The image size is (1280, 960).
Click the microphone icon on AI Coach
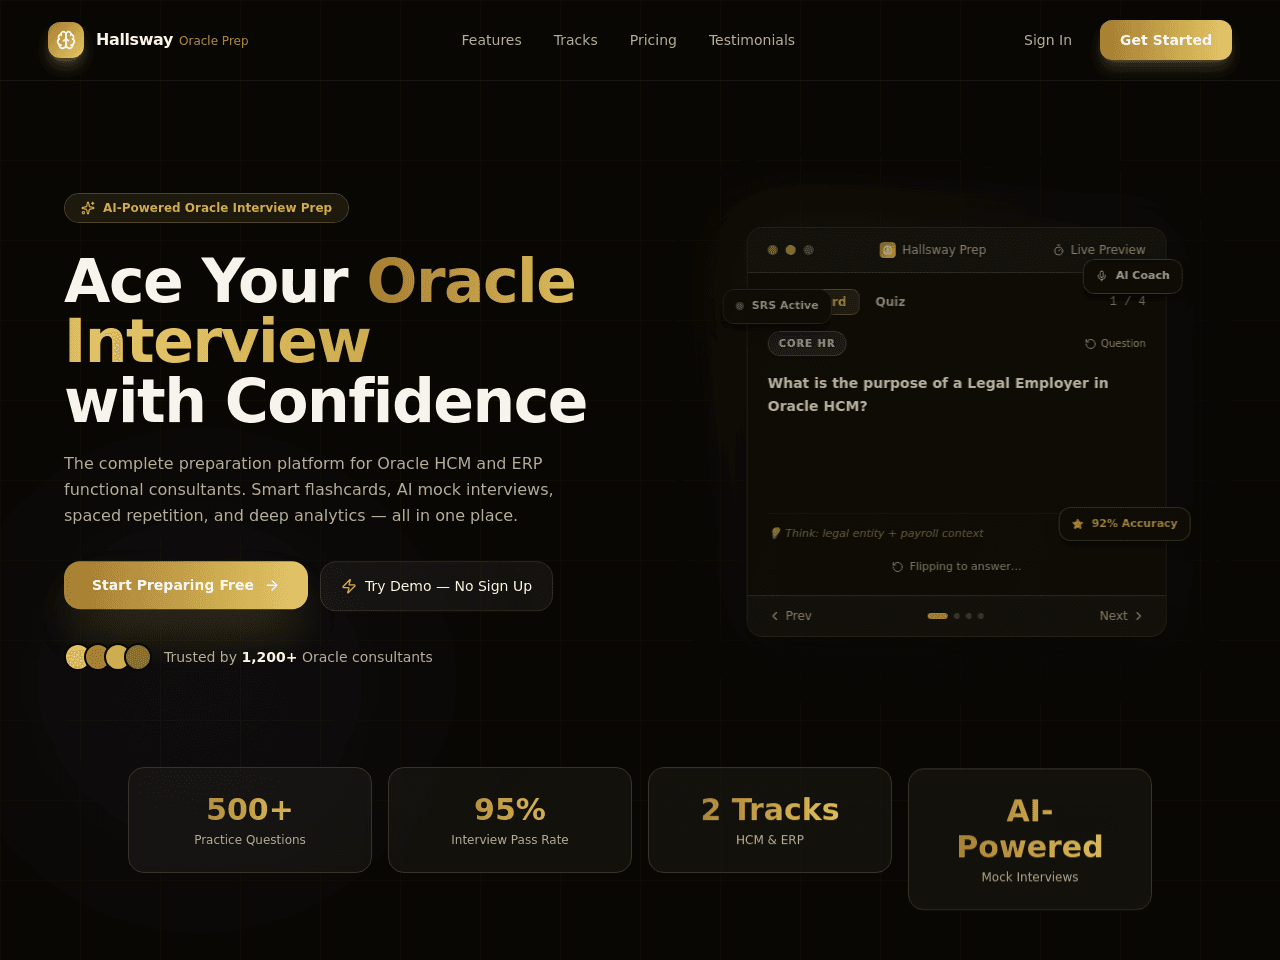[x=1102, y=276]
